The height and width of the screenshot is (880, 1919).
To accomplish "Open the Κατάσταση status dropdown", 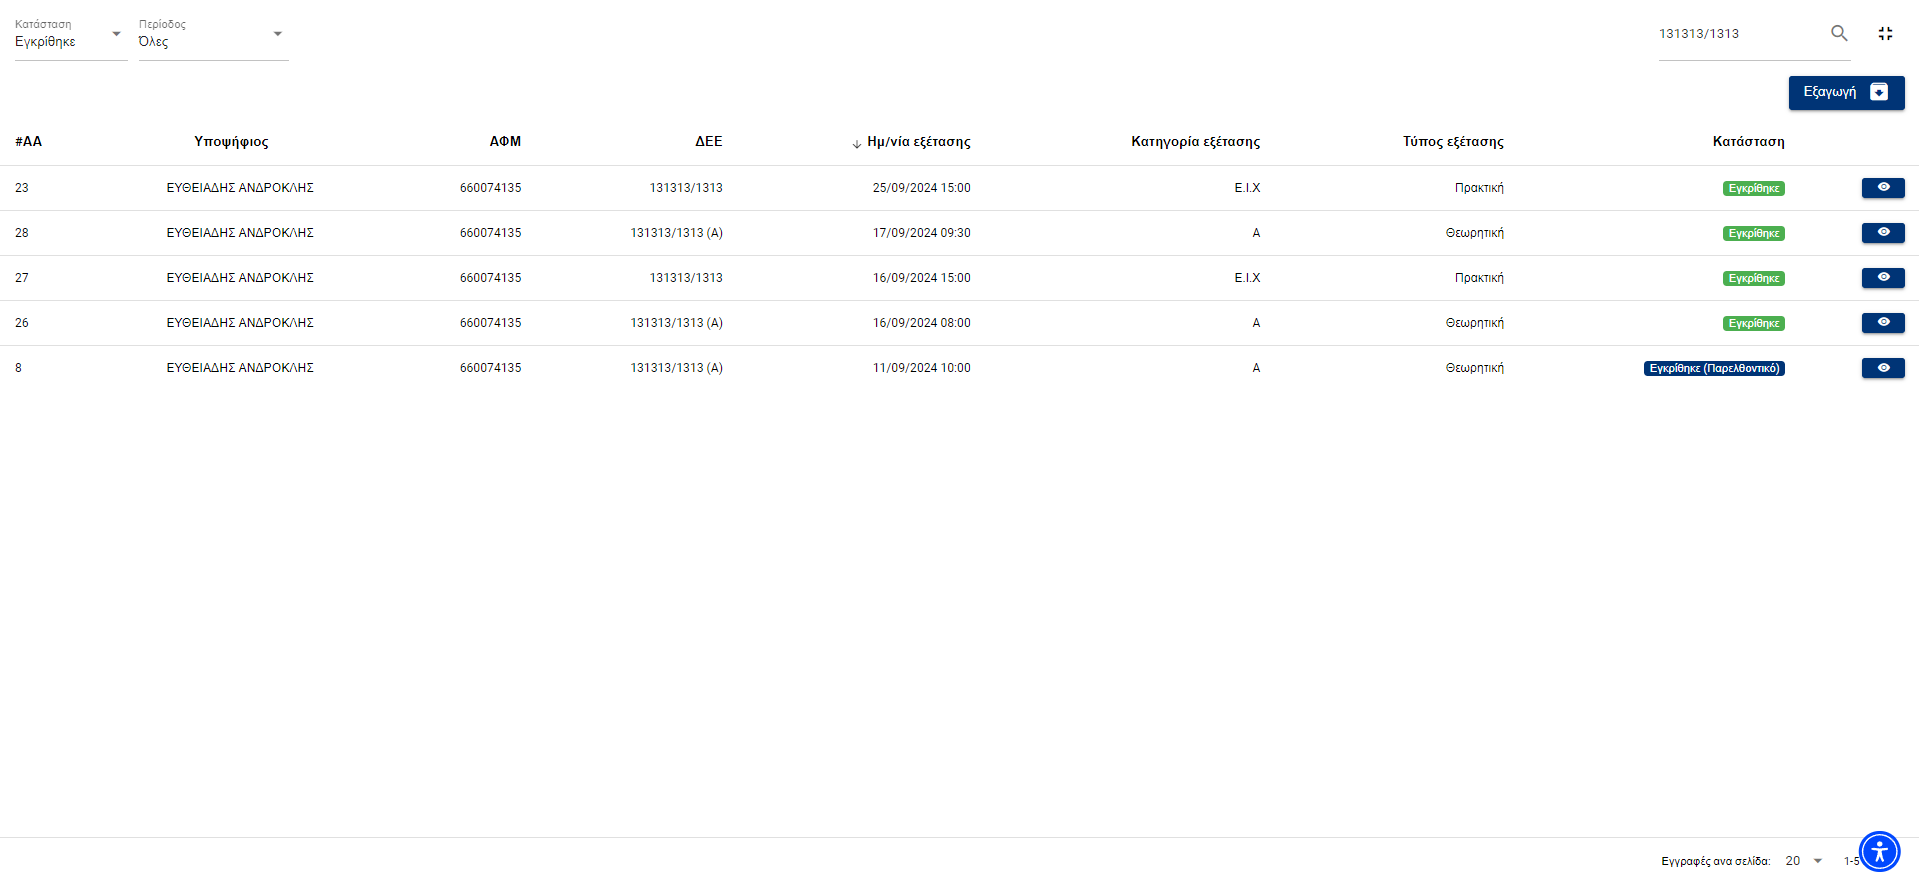I will 69,41.
